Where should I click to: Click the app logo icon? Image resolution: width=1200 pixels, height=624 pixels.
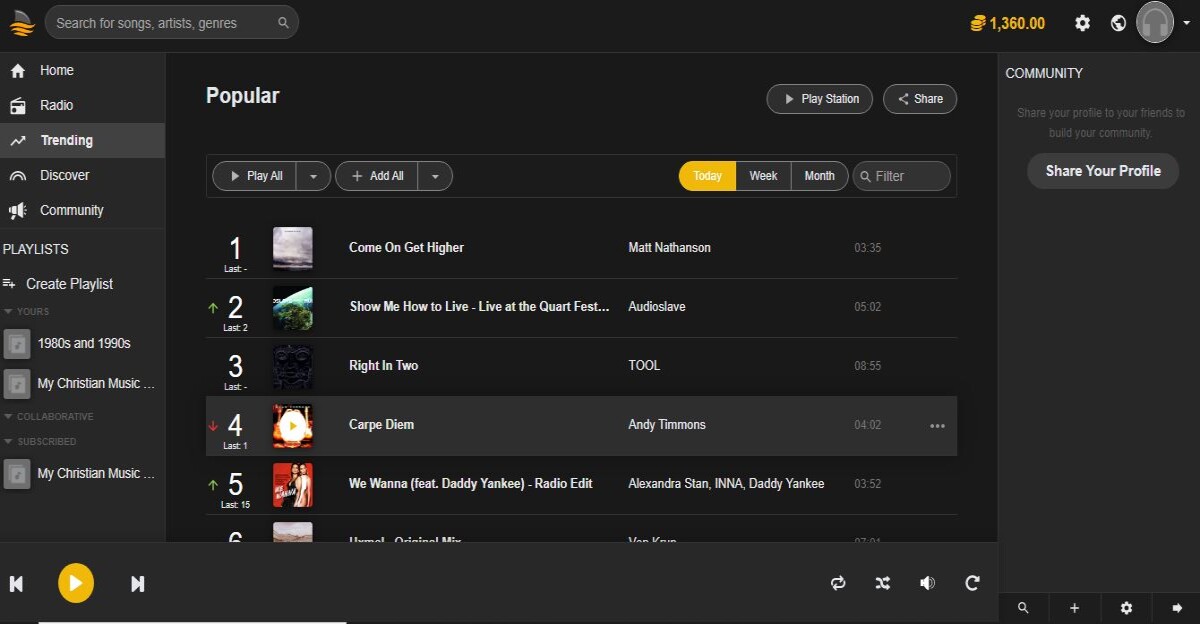[22, 22]
